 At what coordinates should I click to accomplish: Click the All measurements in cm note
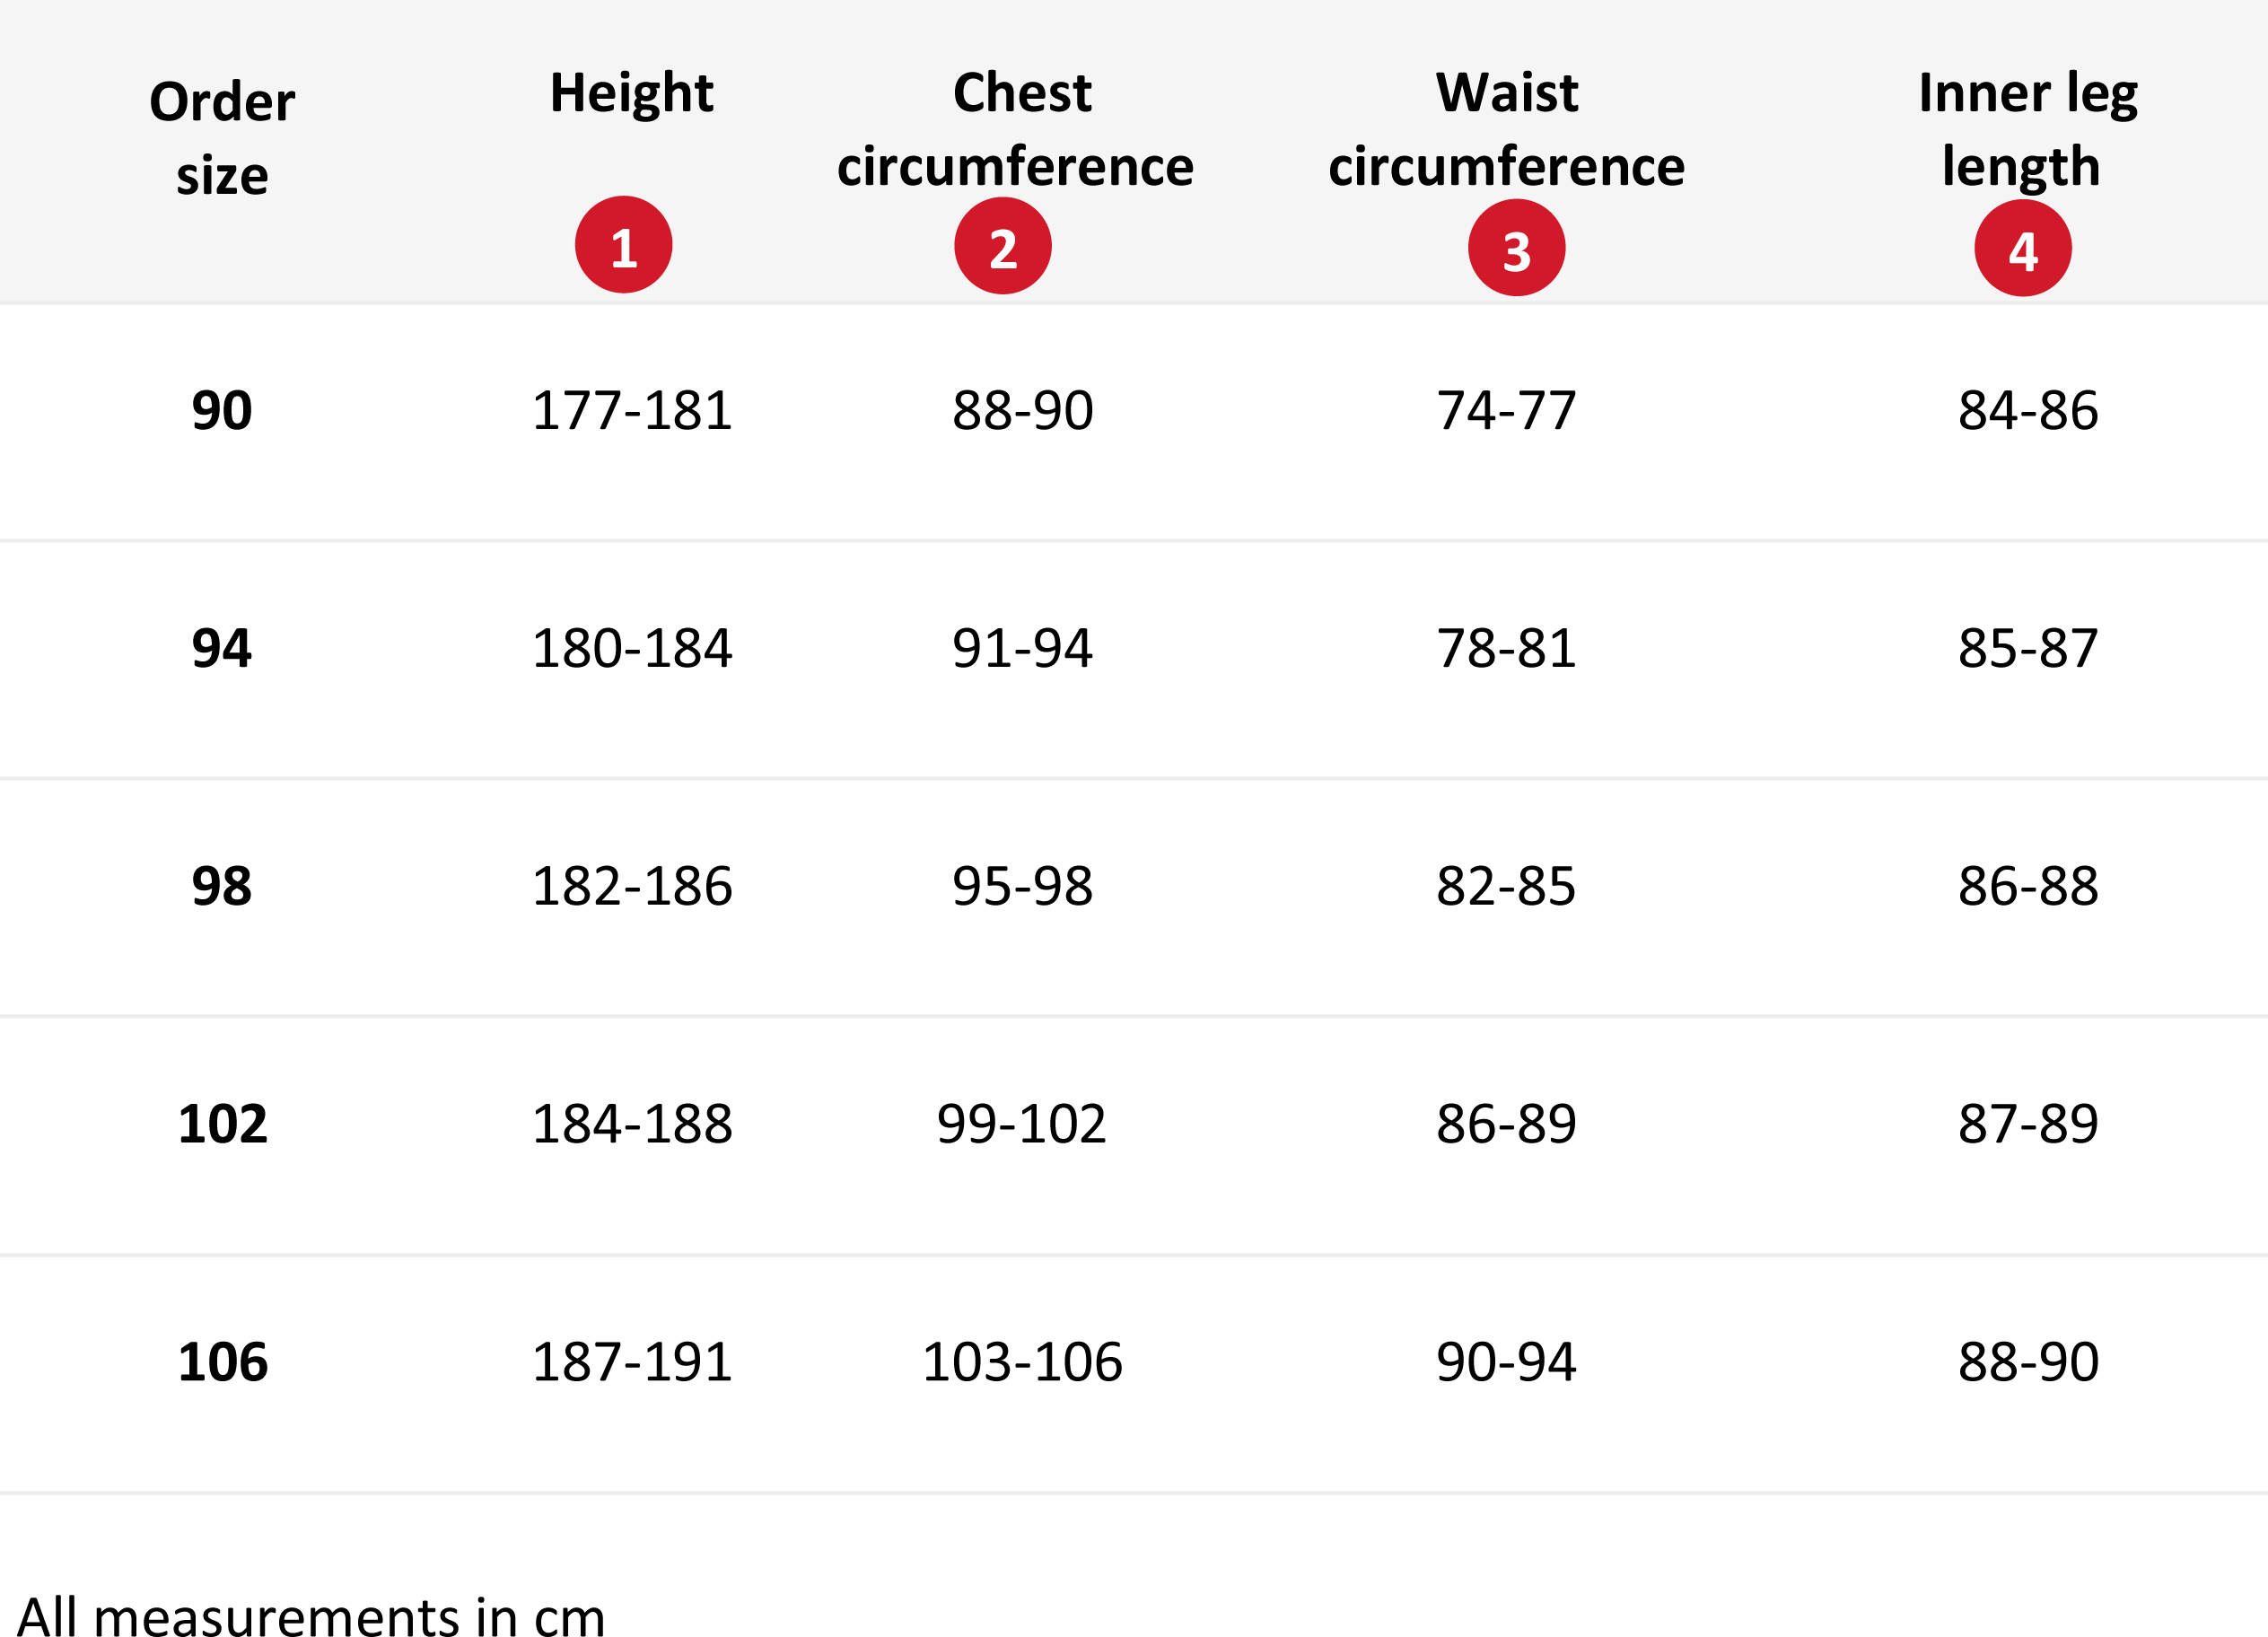[x=311, y=1614]
